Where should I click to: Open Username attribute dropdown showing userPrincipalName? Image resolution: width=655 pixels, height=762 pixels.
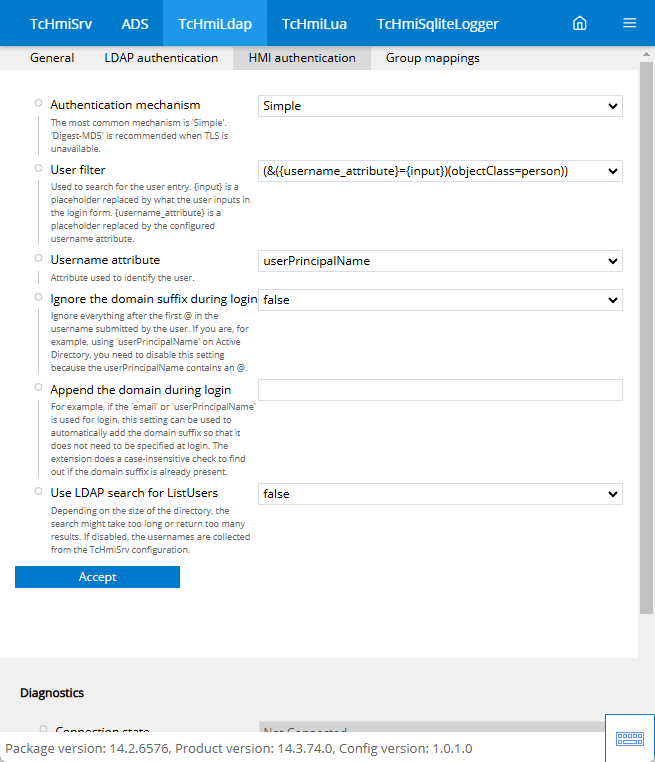coord(440,261)
